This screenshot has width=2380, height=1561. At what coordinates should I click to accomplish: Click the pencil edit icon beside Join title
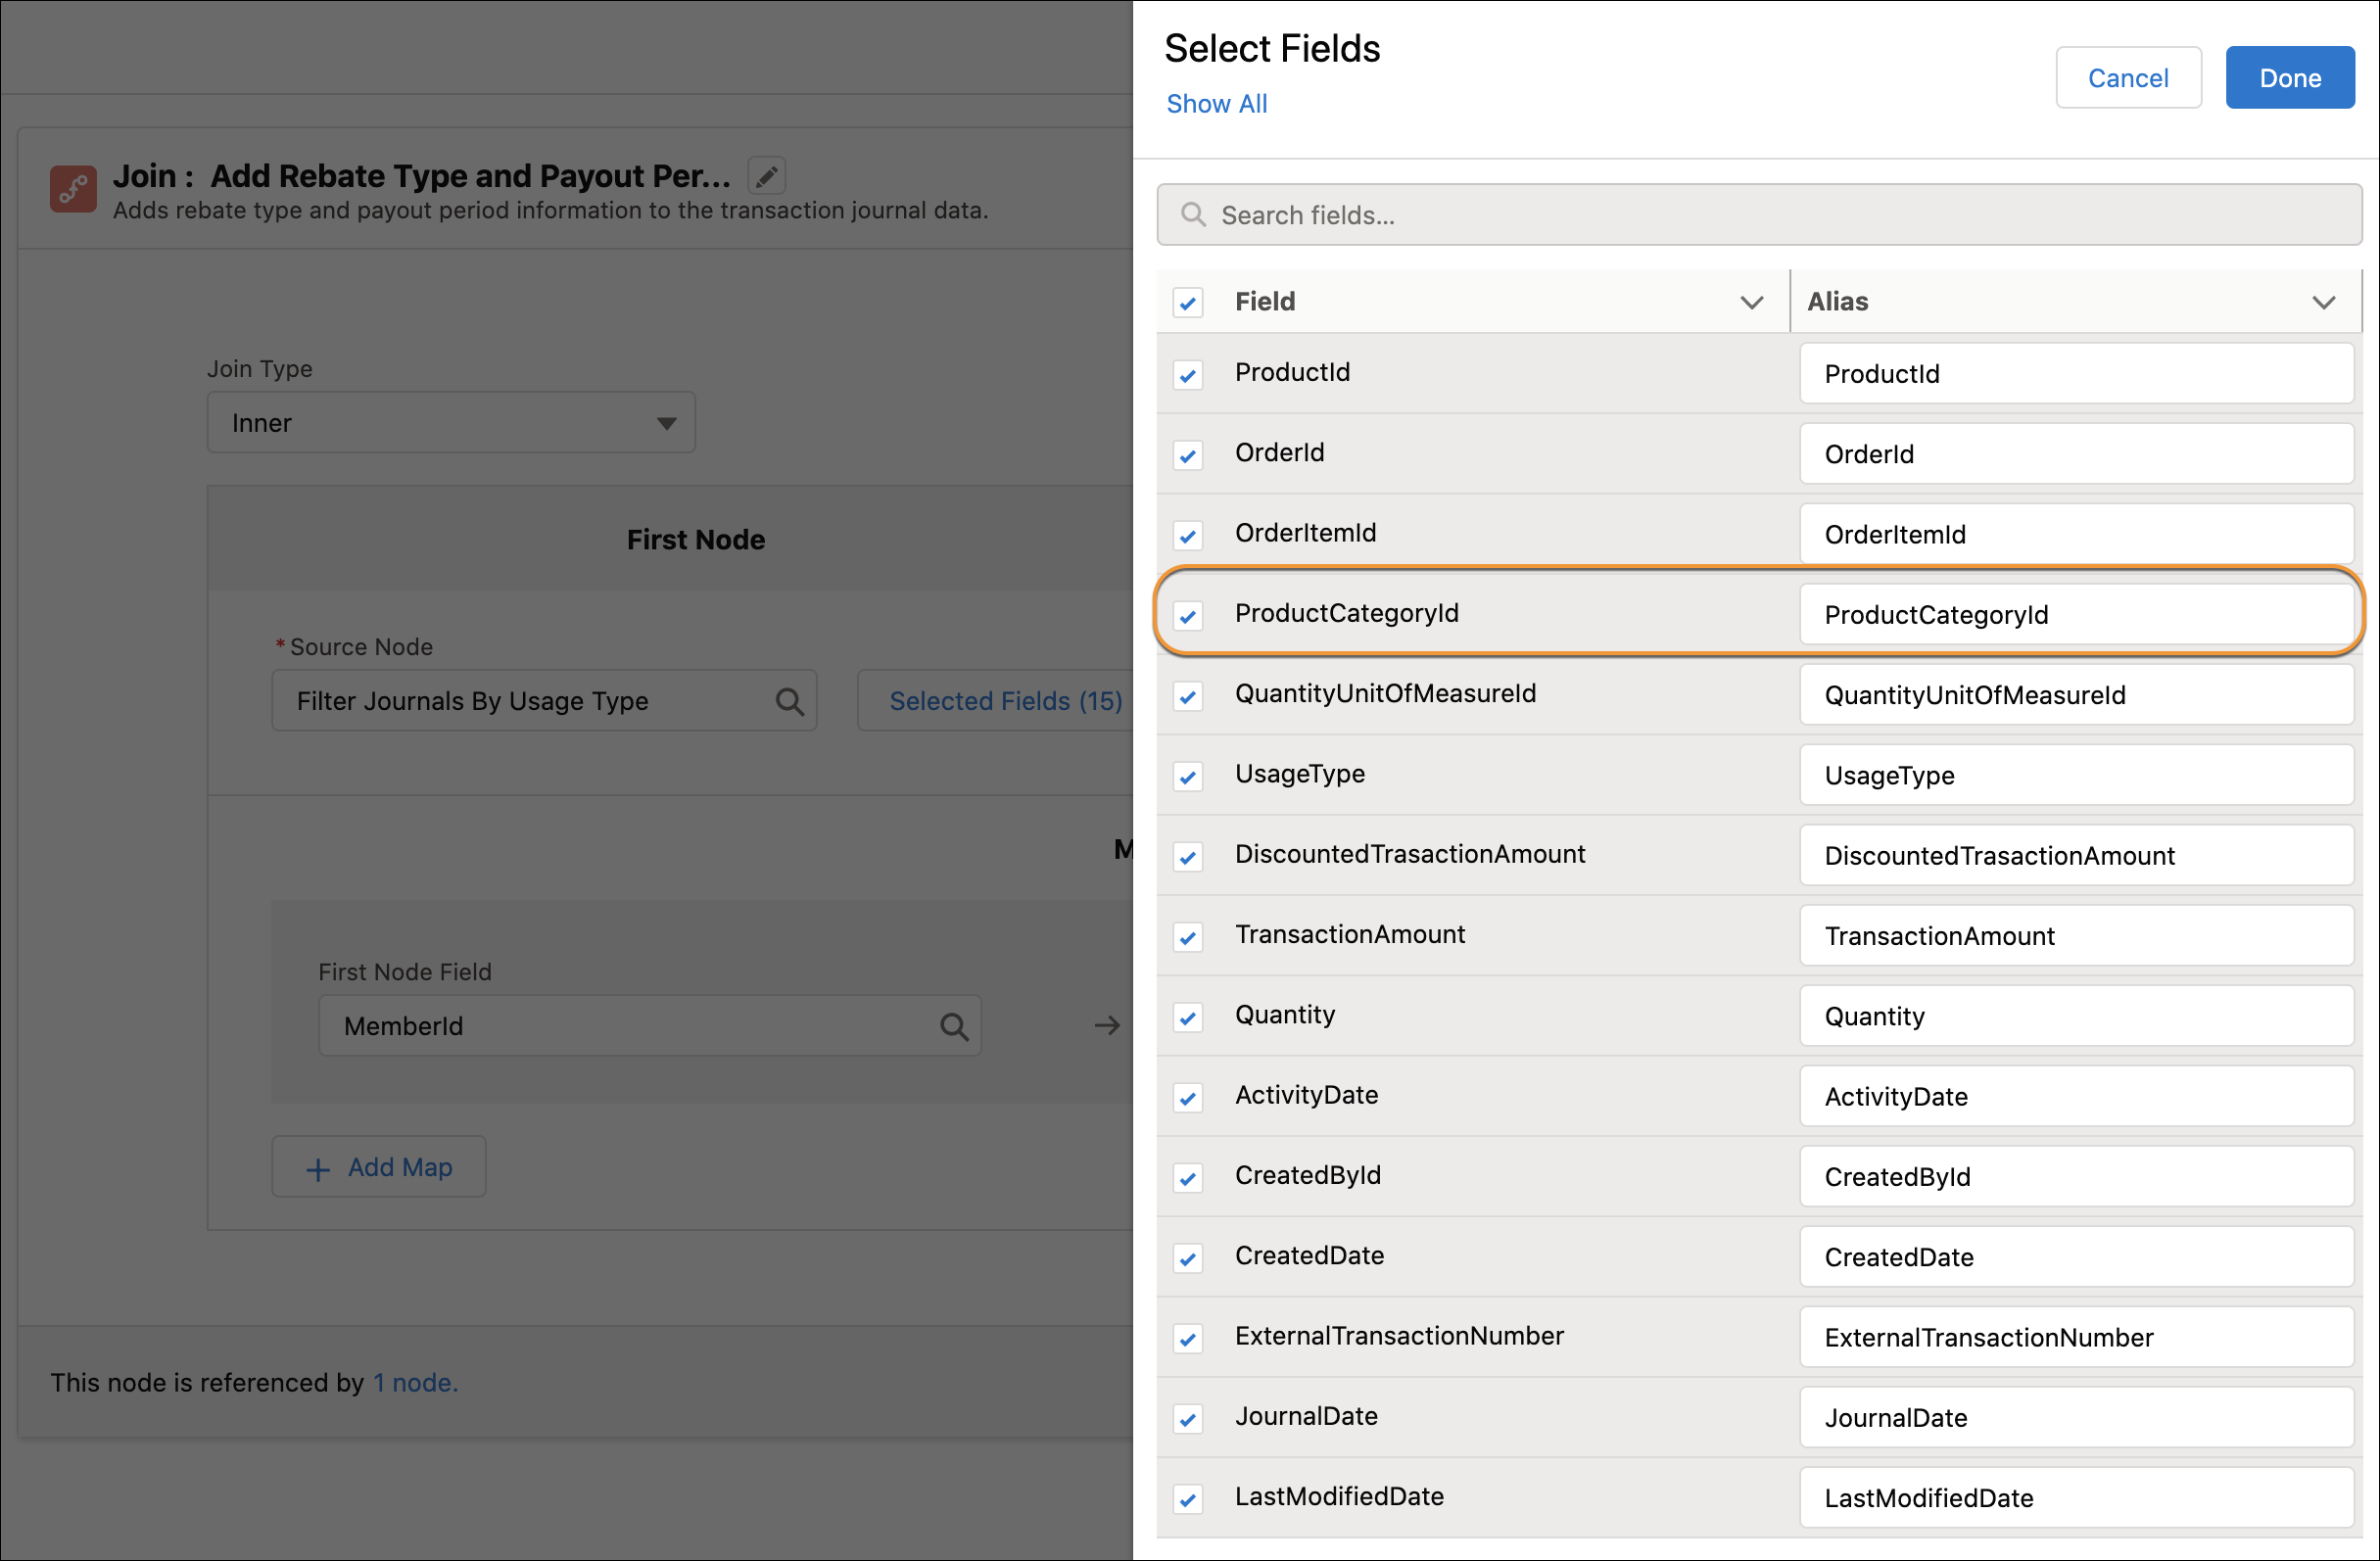[x=766, y=177]
